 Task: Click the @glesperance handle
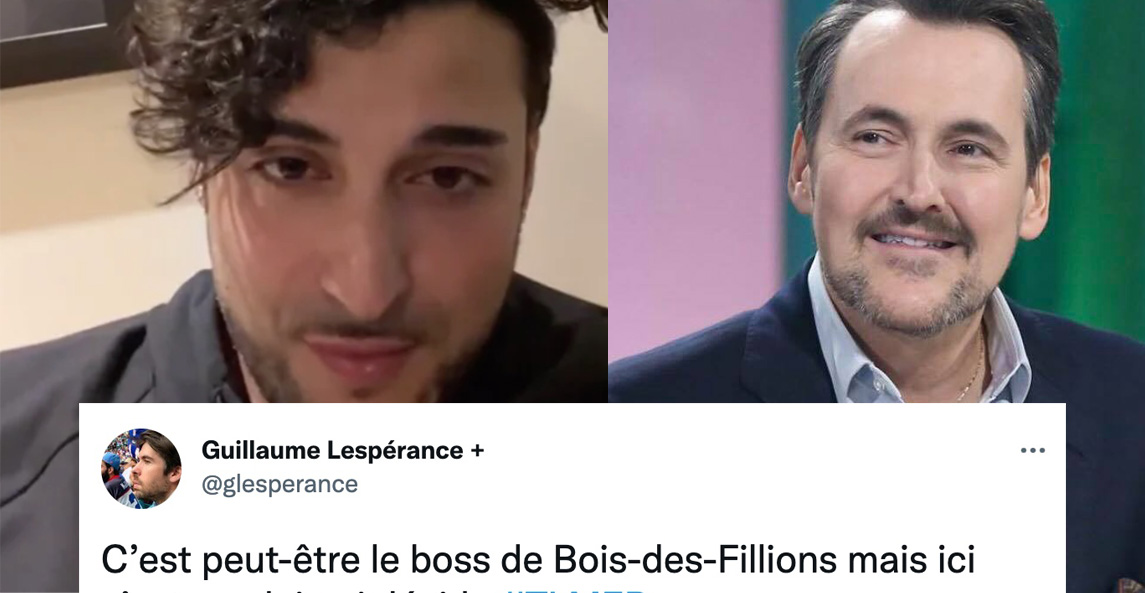point(280,484)
